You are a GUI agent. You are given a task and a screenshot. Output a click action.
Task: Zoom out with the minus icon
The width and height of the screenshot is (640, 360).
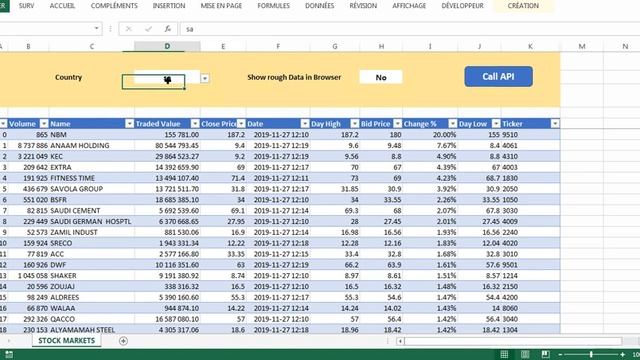(560, 355)
